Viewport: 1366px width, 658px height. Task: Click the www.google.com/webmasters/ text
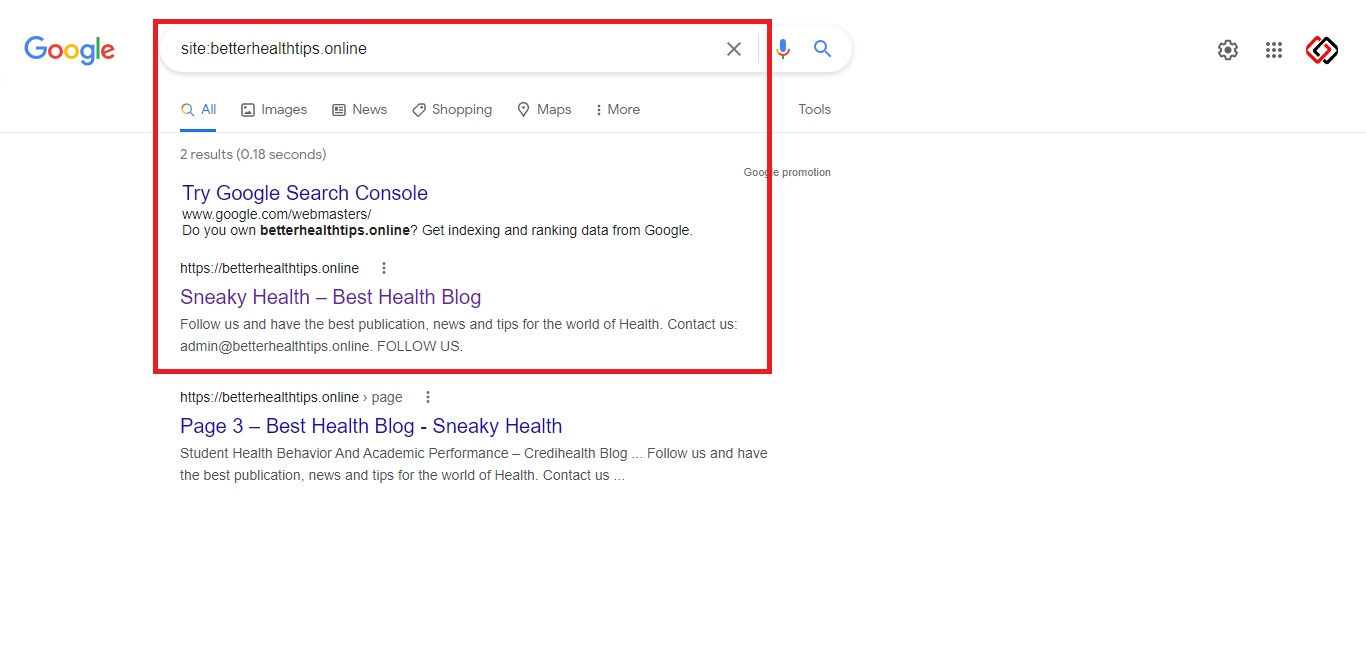click(x=276, y=214)
